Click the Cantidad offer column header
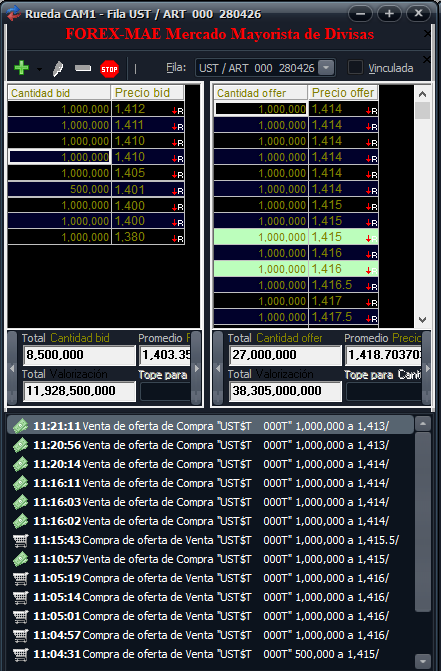Image resolution: width=441 pixels, height=671 pixels. tap(260, 93)
